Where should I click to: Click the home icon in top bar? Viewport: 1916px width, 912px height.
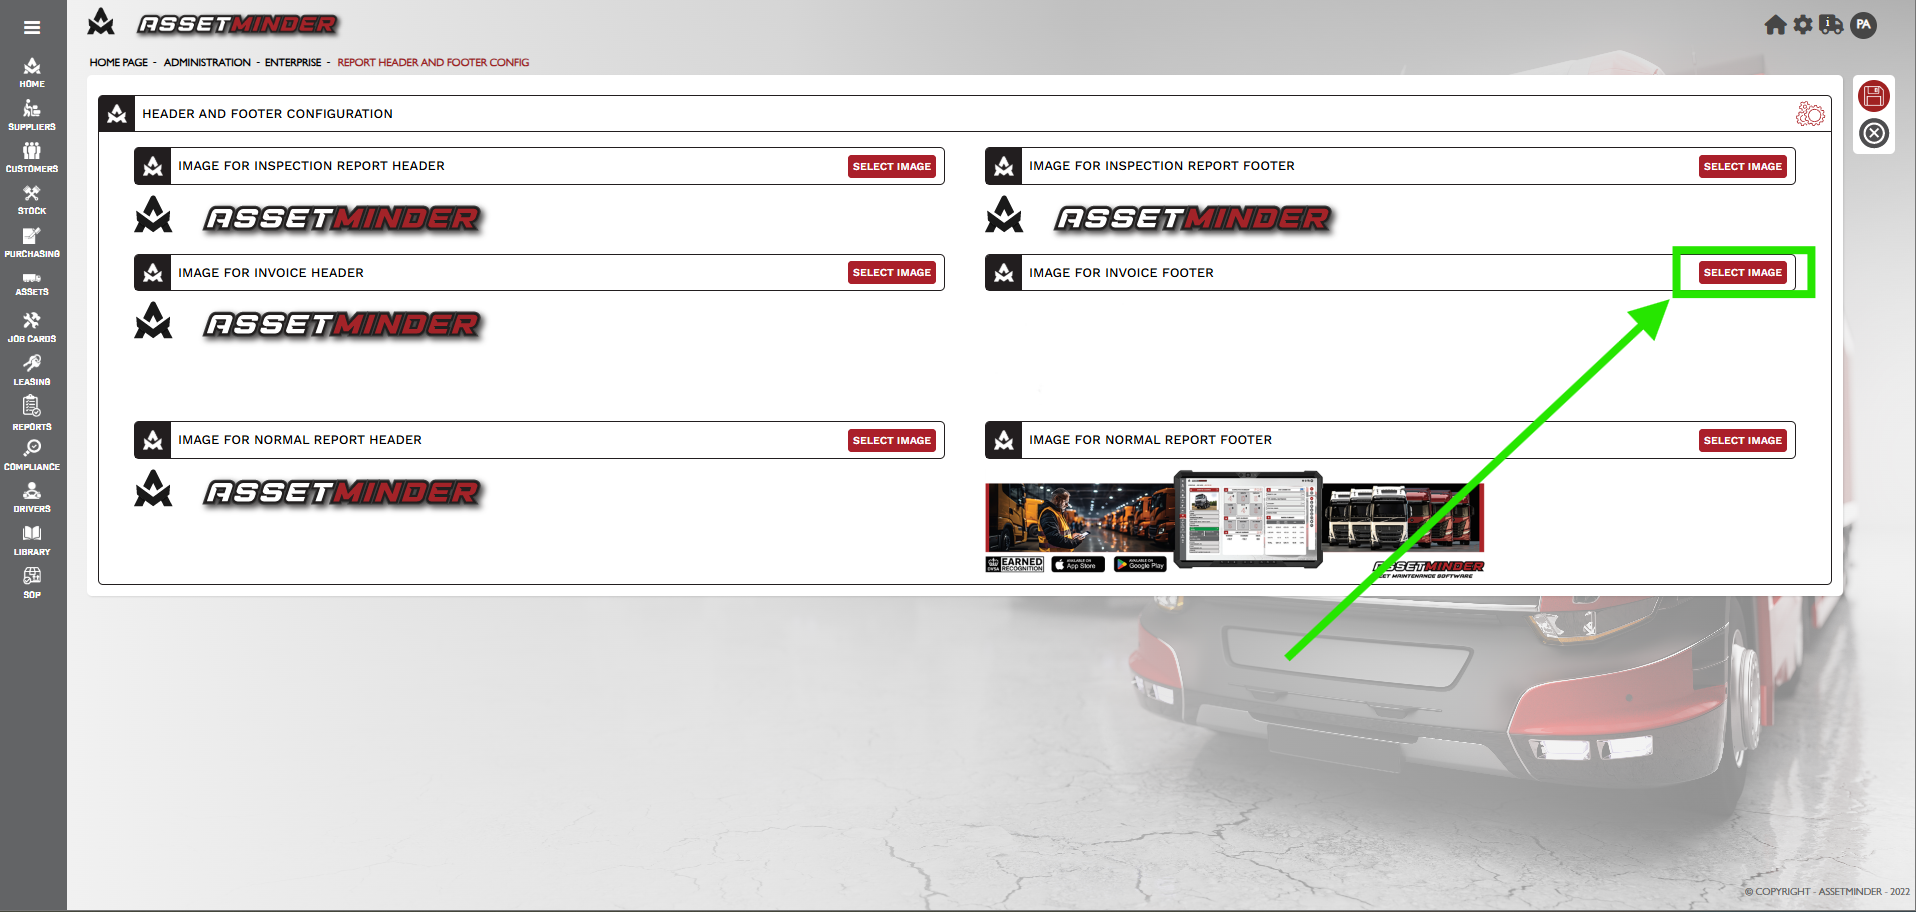1775,25
